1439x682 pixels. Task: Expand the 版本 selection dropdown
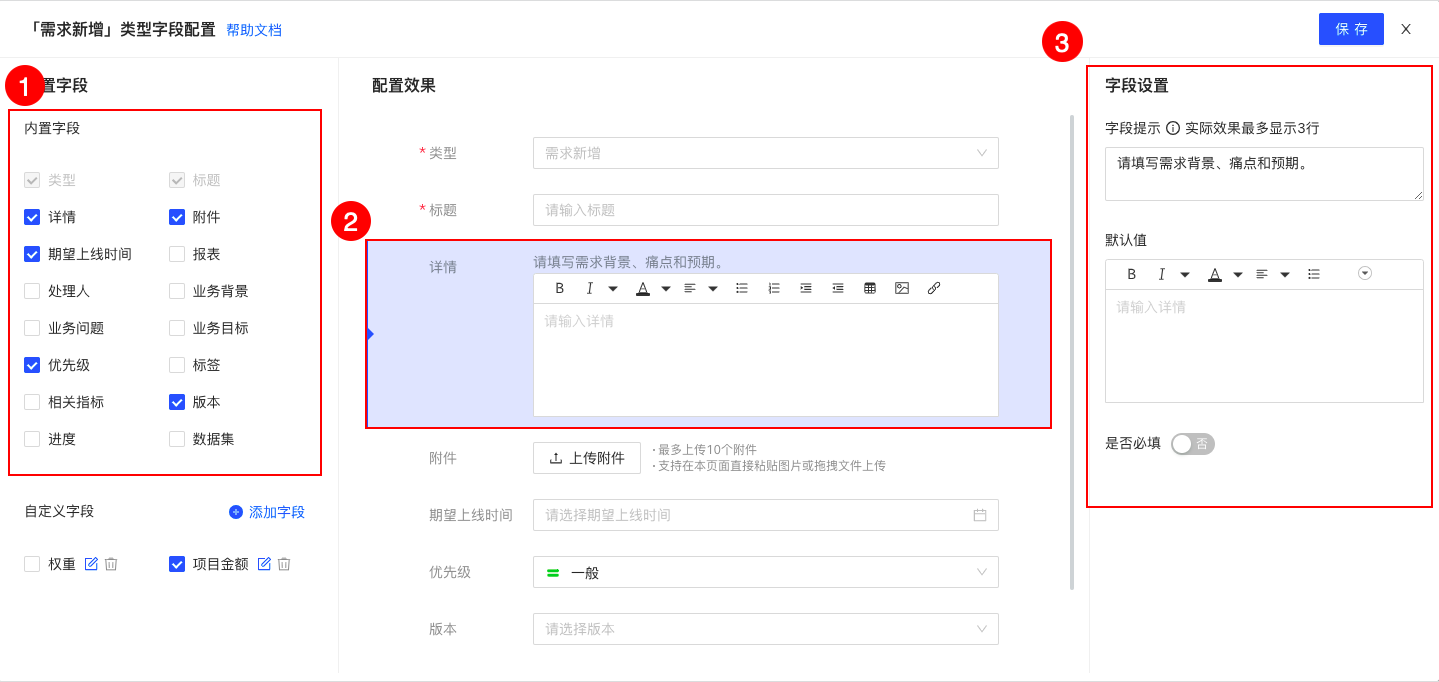765,629
